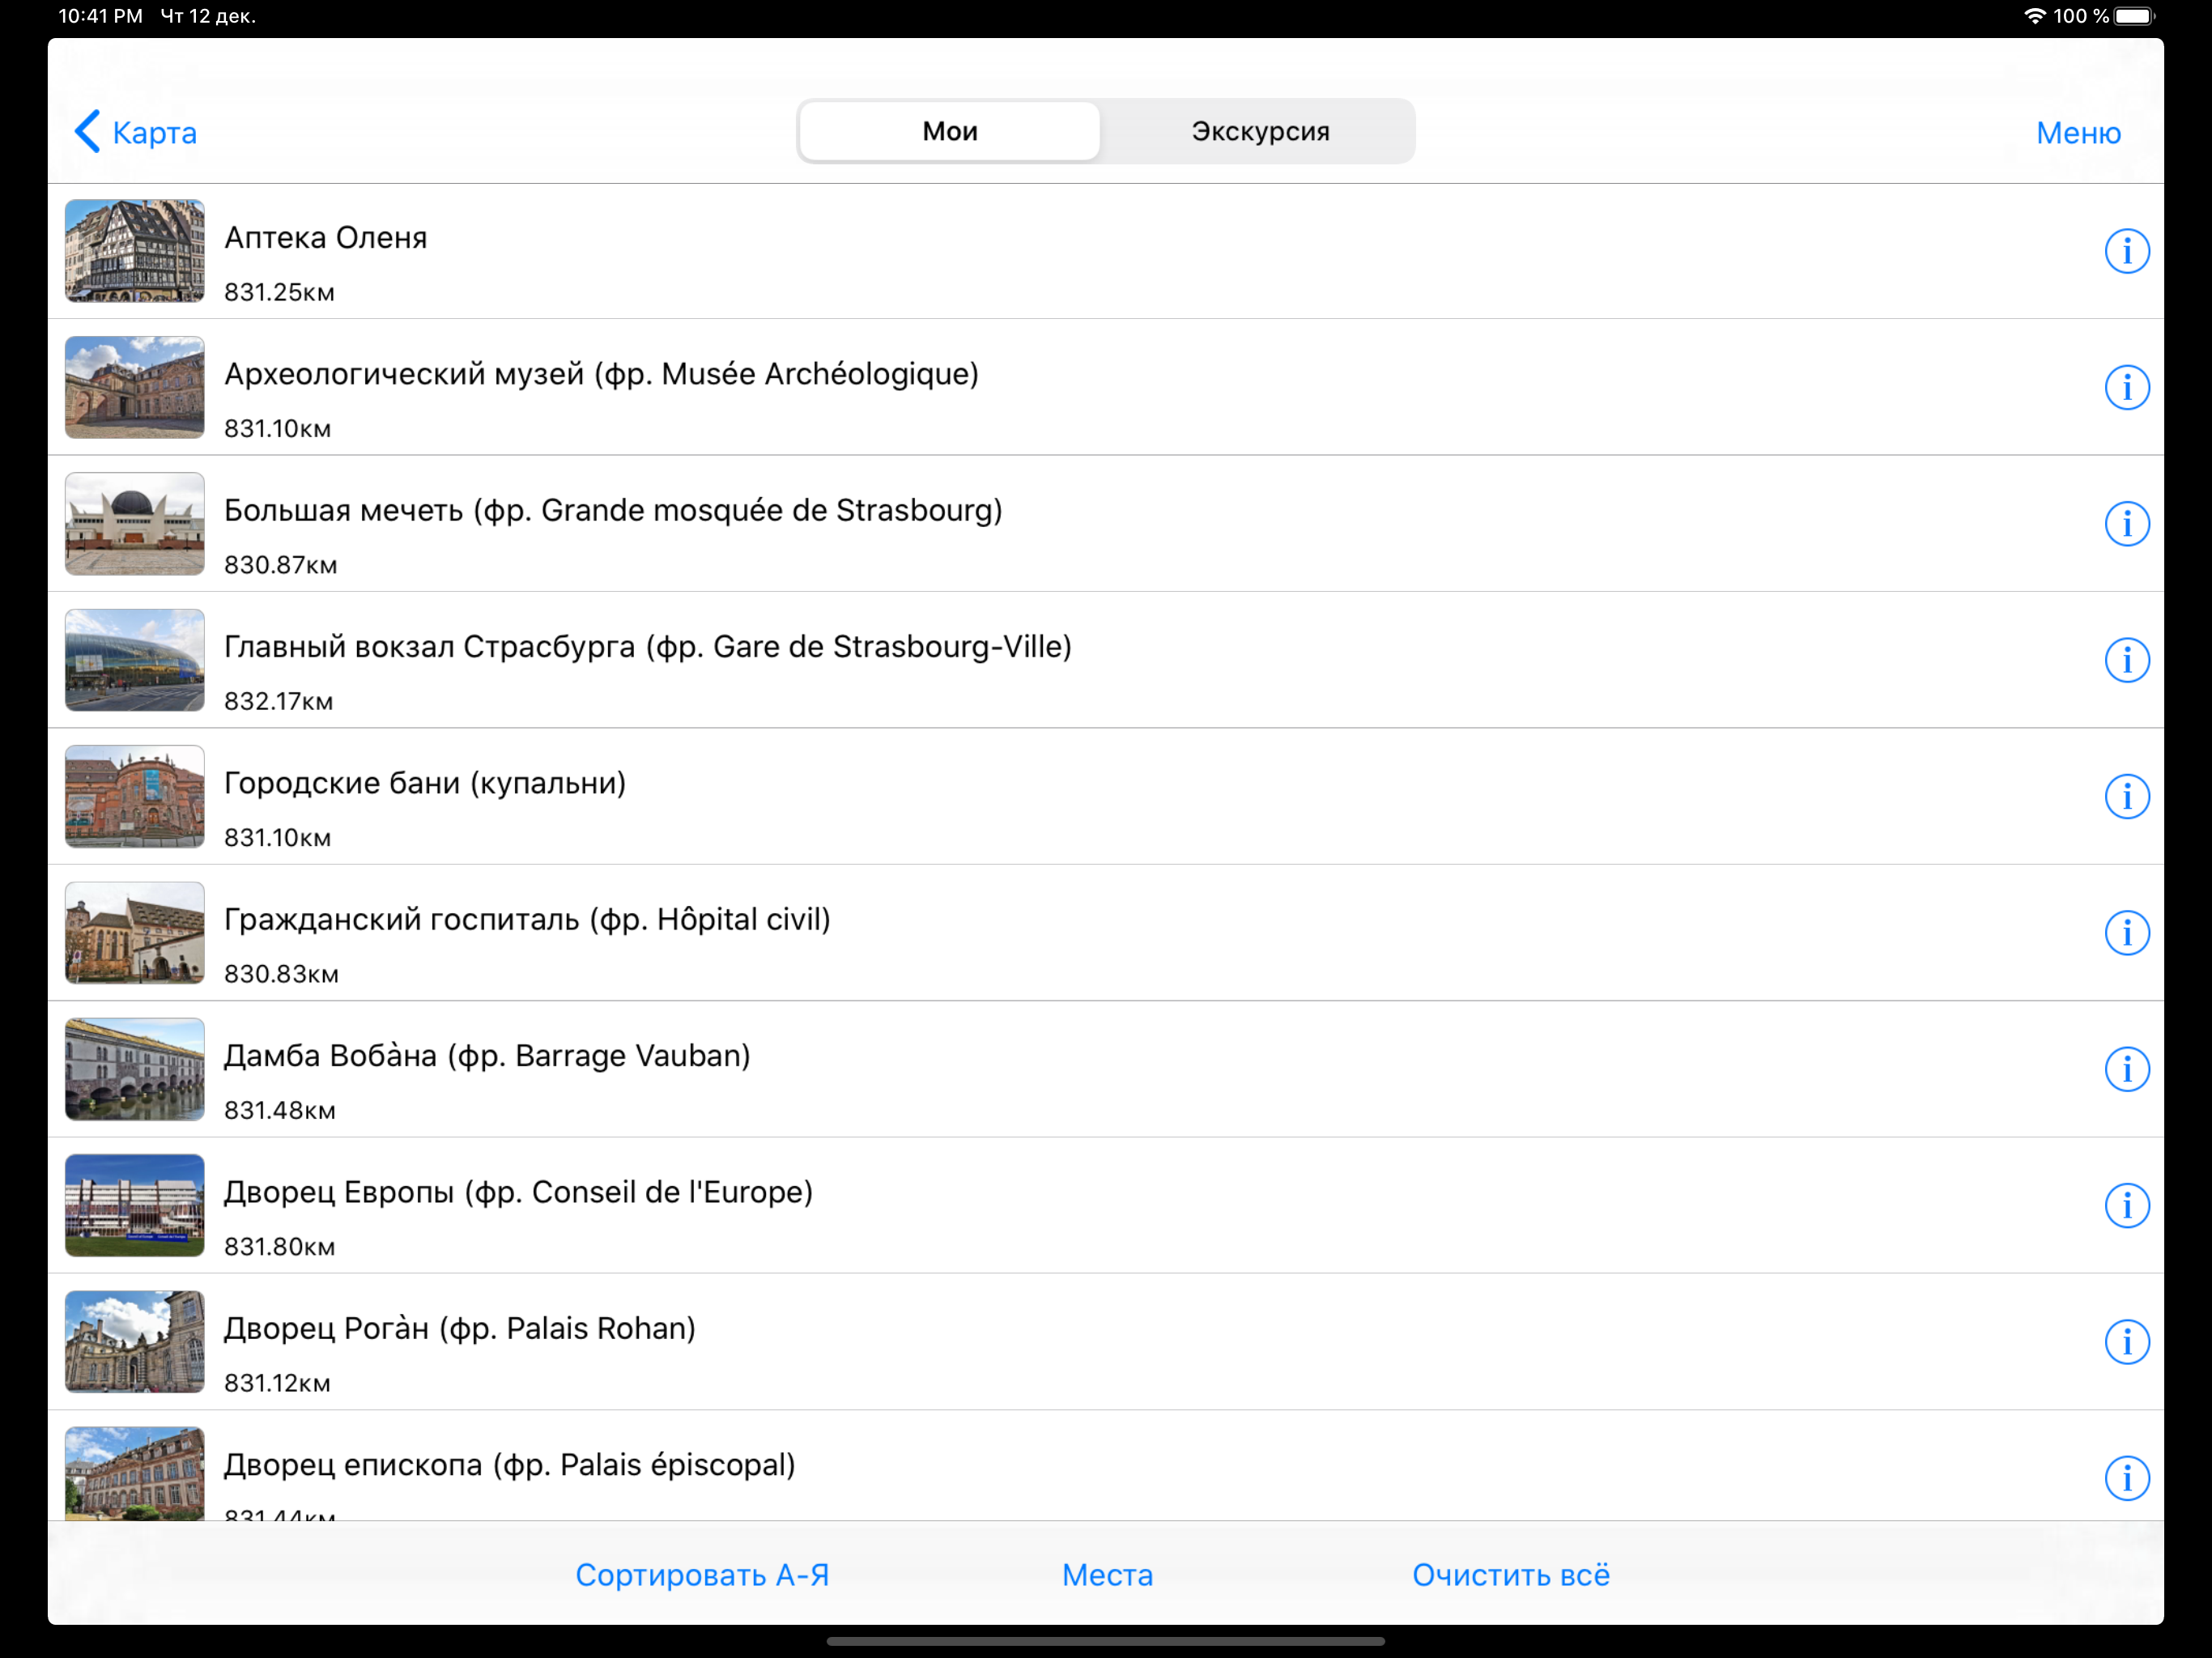Open info for Дворец Европы

click(x=2126, y=1205)
